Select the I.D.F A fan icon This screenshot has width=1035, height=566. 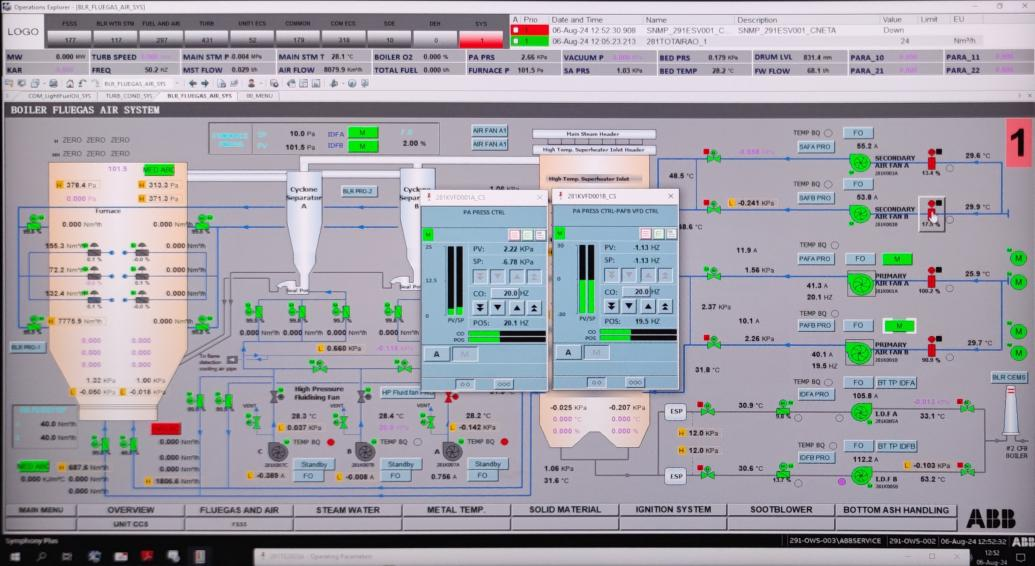tap(859, 412)
